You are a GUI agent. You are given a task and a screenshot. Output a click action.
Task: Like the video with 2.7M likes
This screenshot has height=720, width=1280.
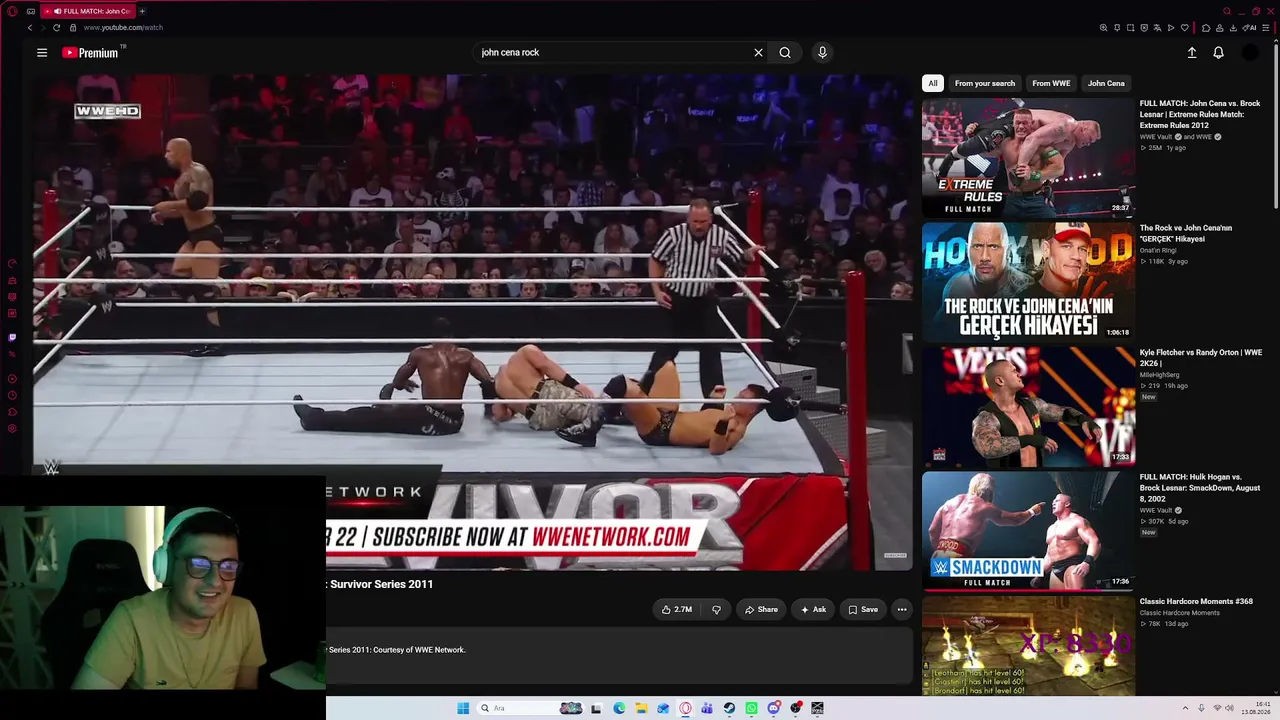click(677, 610)
